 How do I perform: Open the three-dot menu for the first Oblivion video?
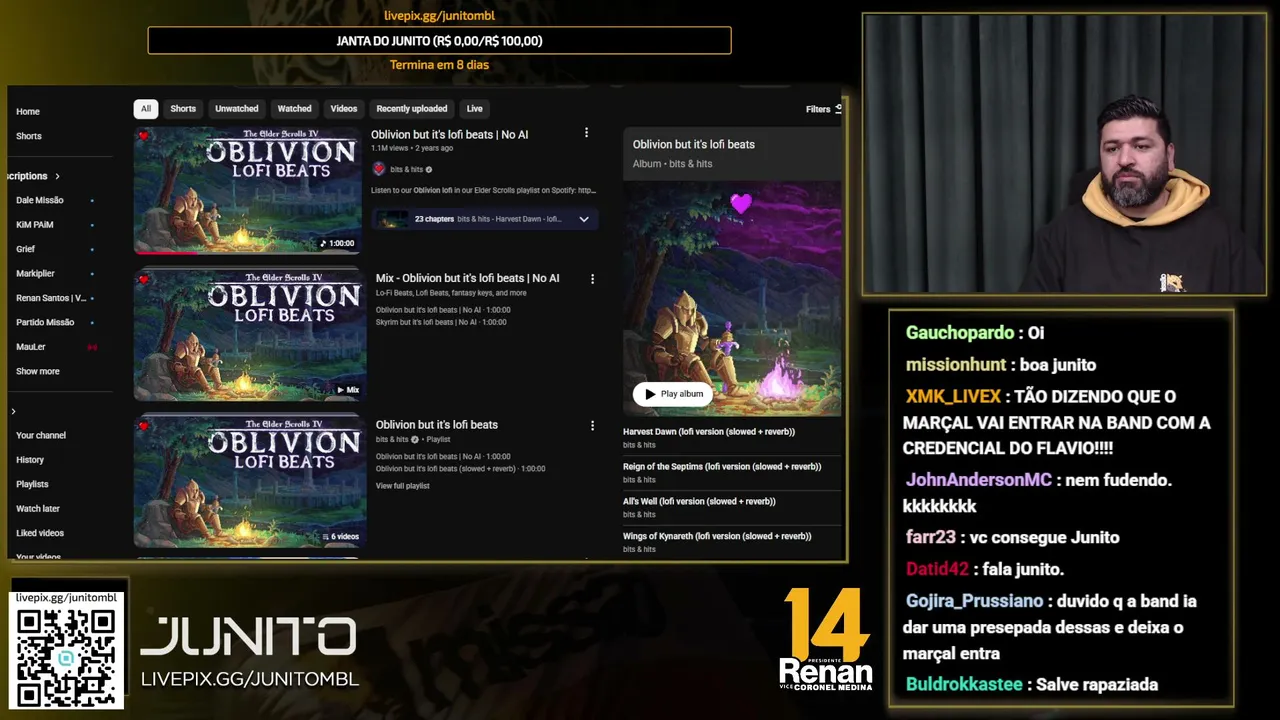pyautogui.click(x=586, y=133)
